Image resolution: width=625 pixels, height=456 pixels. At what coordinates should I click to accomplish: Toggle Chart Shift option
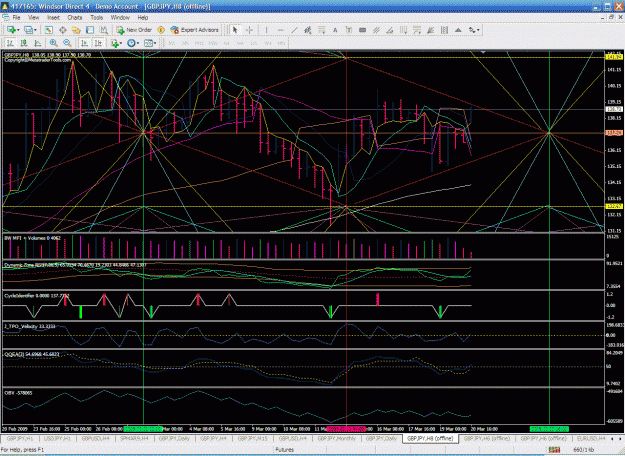click(98, 43)
